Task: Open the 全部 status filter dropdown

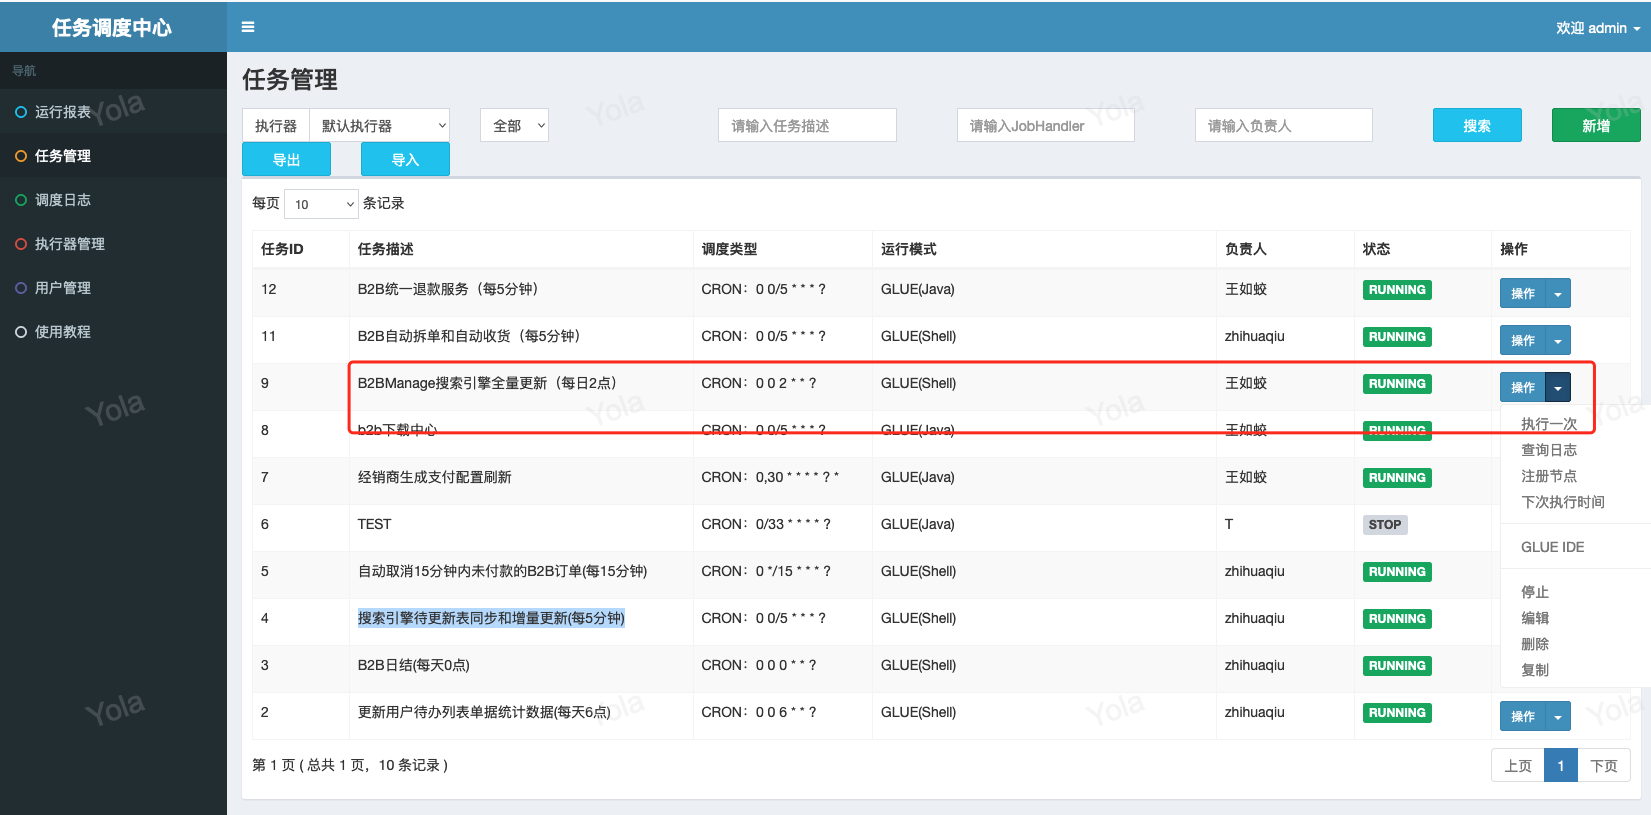Action: [514, 126]
